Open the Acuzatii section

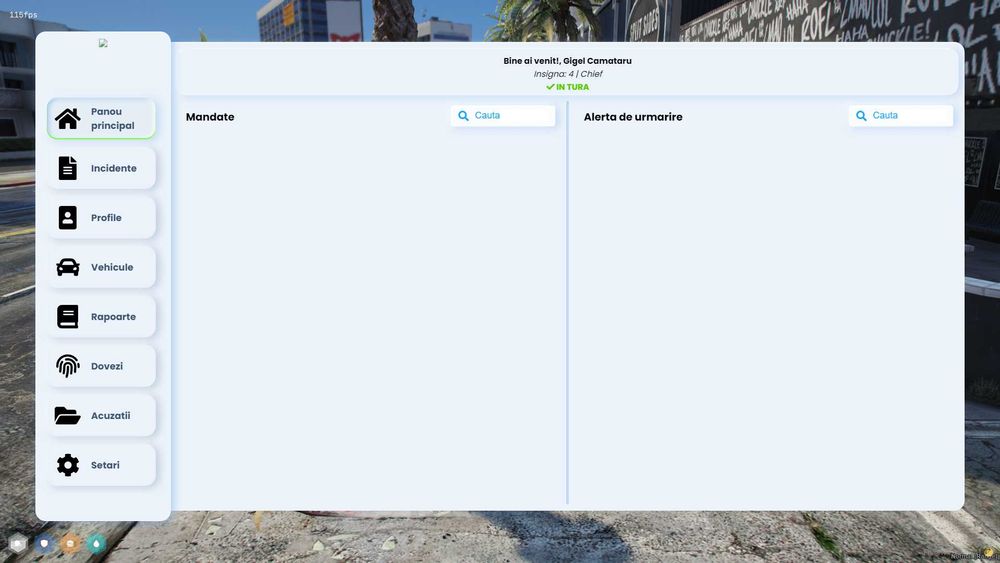[x=101, y=416]
